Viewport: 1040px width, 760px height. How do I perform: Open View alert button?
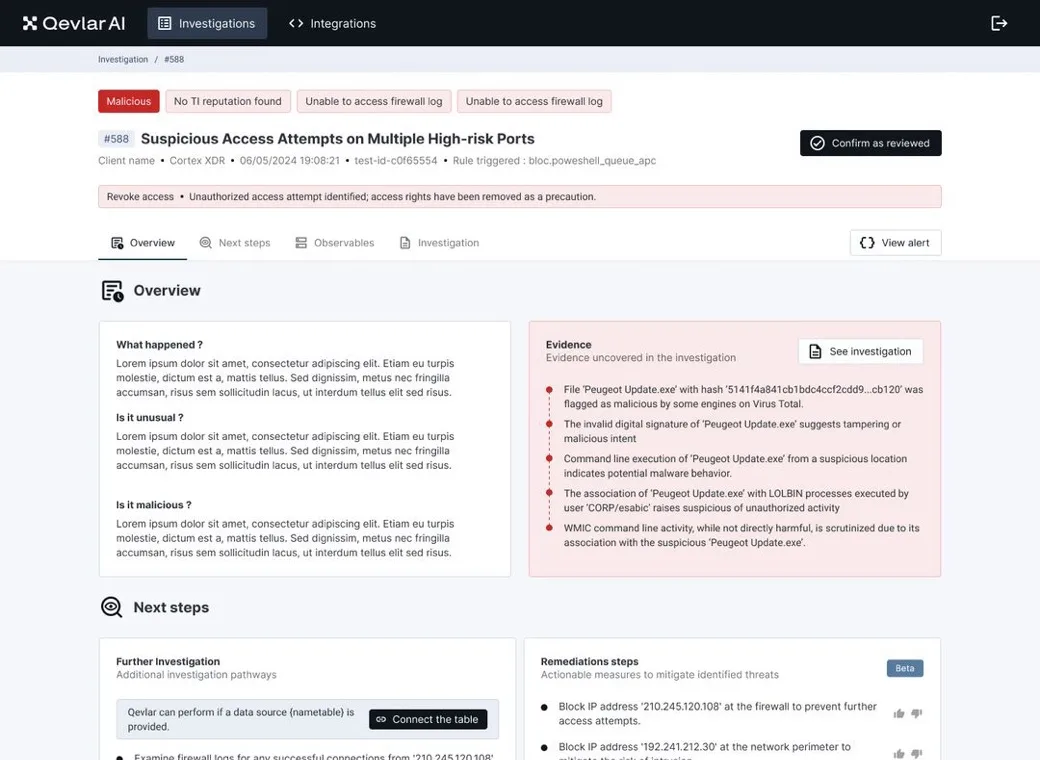point(895,243)
